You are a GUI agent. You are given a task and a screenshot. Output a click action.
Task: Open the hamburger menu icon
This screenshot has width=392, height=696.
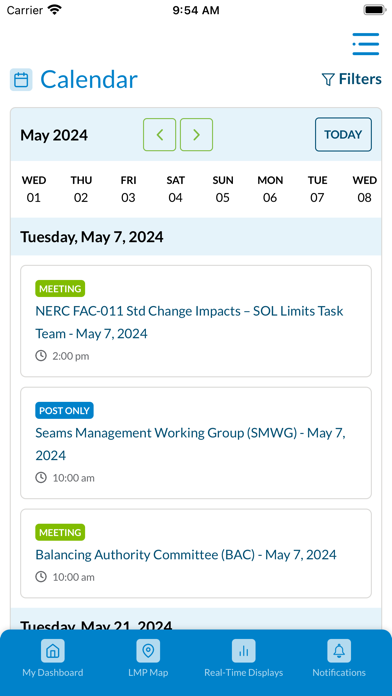coord(366,44)
